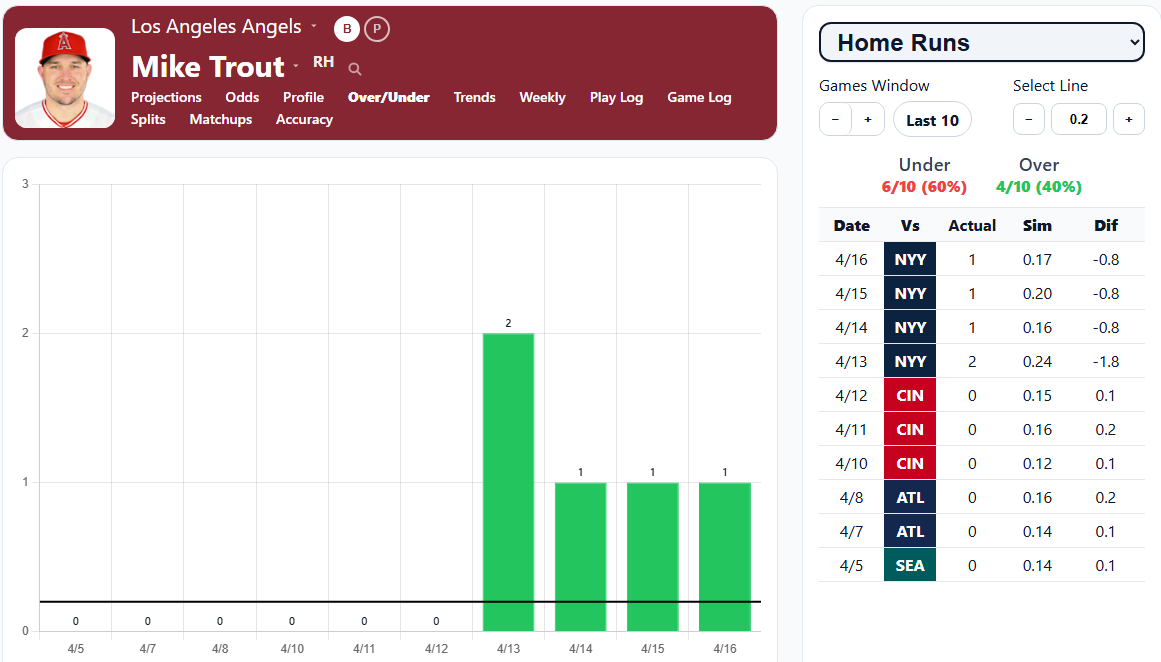
Task: Open the Splits tab
Action: (x=148, y=119)
